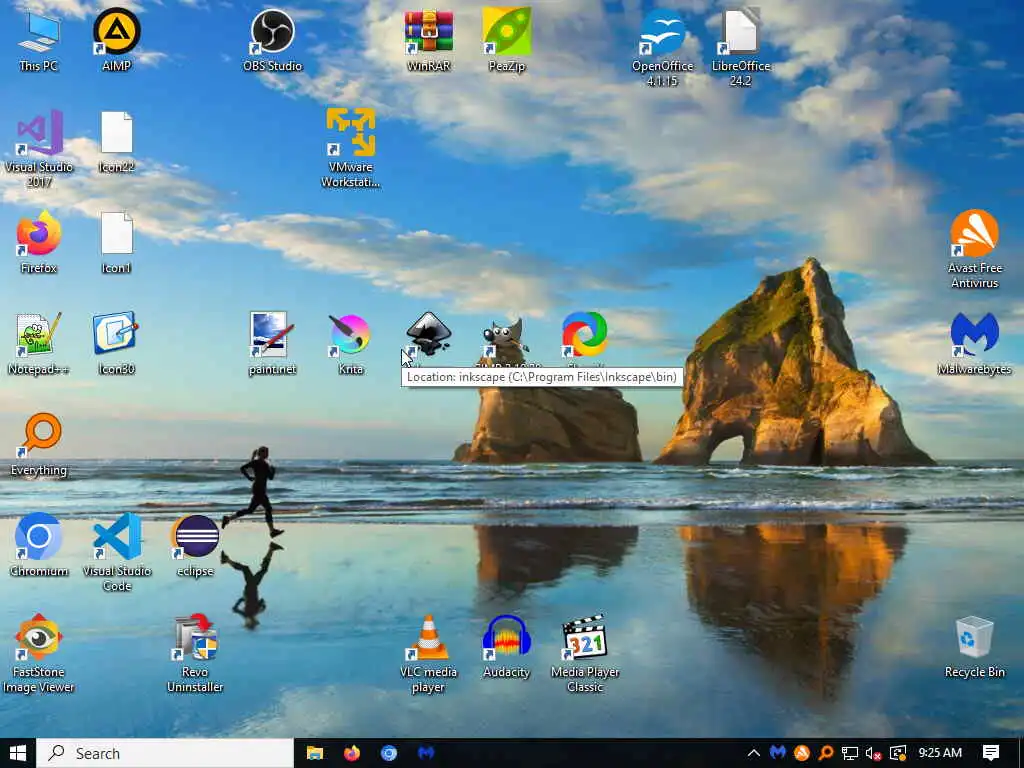Select the Chromium desktop shortcut
The image size is (1024, 768).
[39, 545]
